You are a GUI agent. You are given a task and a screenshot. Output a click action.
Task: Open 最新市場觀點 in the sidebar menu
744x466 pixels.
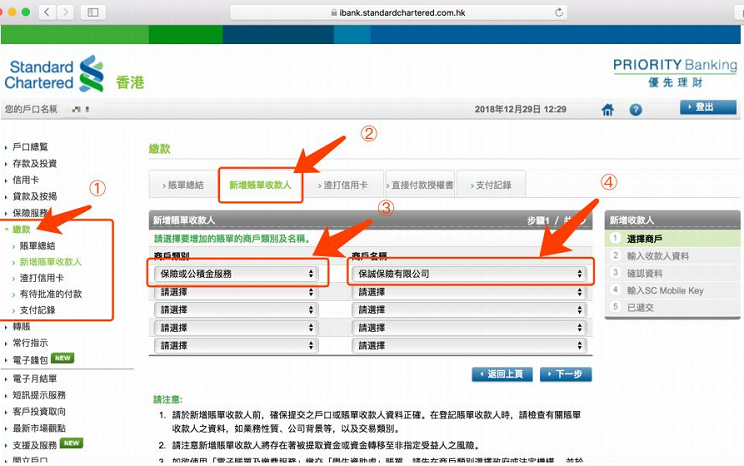pos(39,428)
